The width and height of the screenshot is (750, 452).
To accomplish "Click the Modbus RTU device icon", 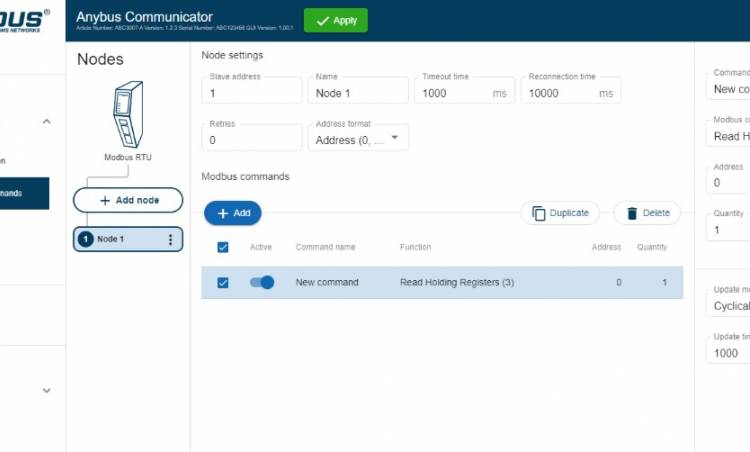I will [127, 115].
